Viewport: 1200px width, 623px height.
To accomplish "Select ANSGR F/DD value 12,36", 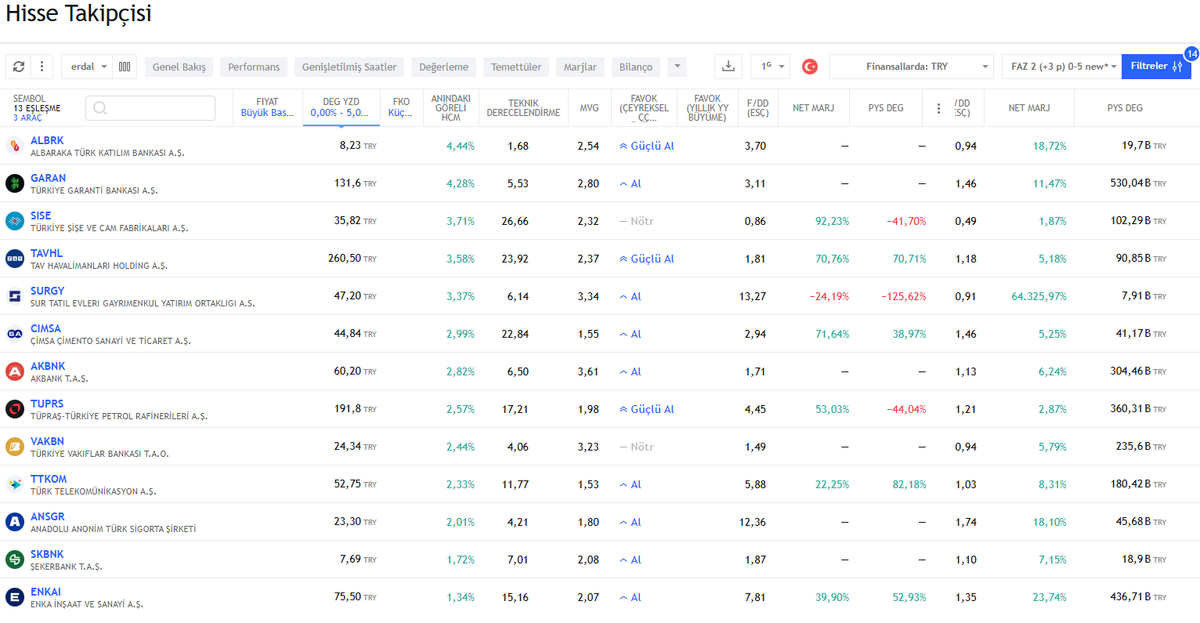I will pyautogui.click(x=752, y=522).
